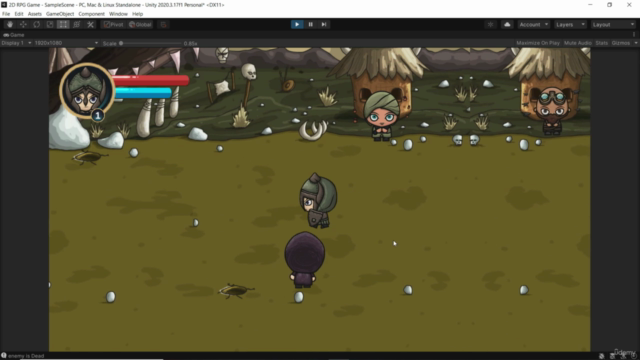Open the Account dropdown

coord(533,24)
